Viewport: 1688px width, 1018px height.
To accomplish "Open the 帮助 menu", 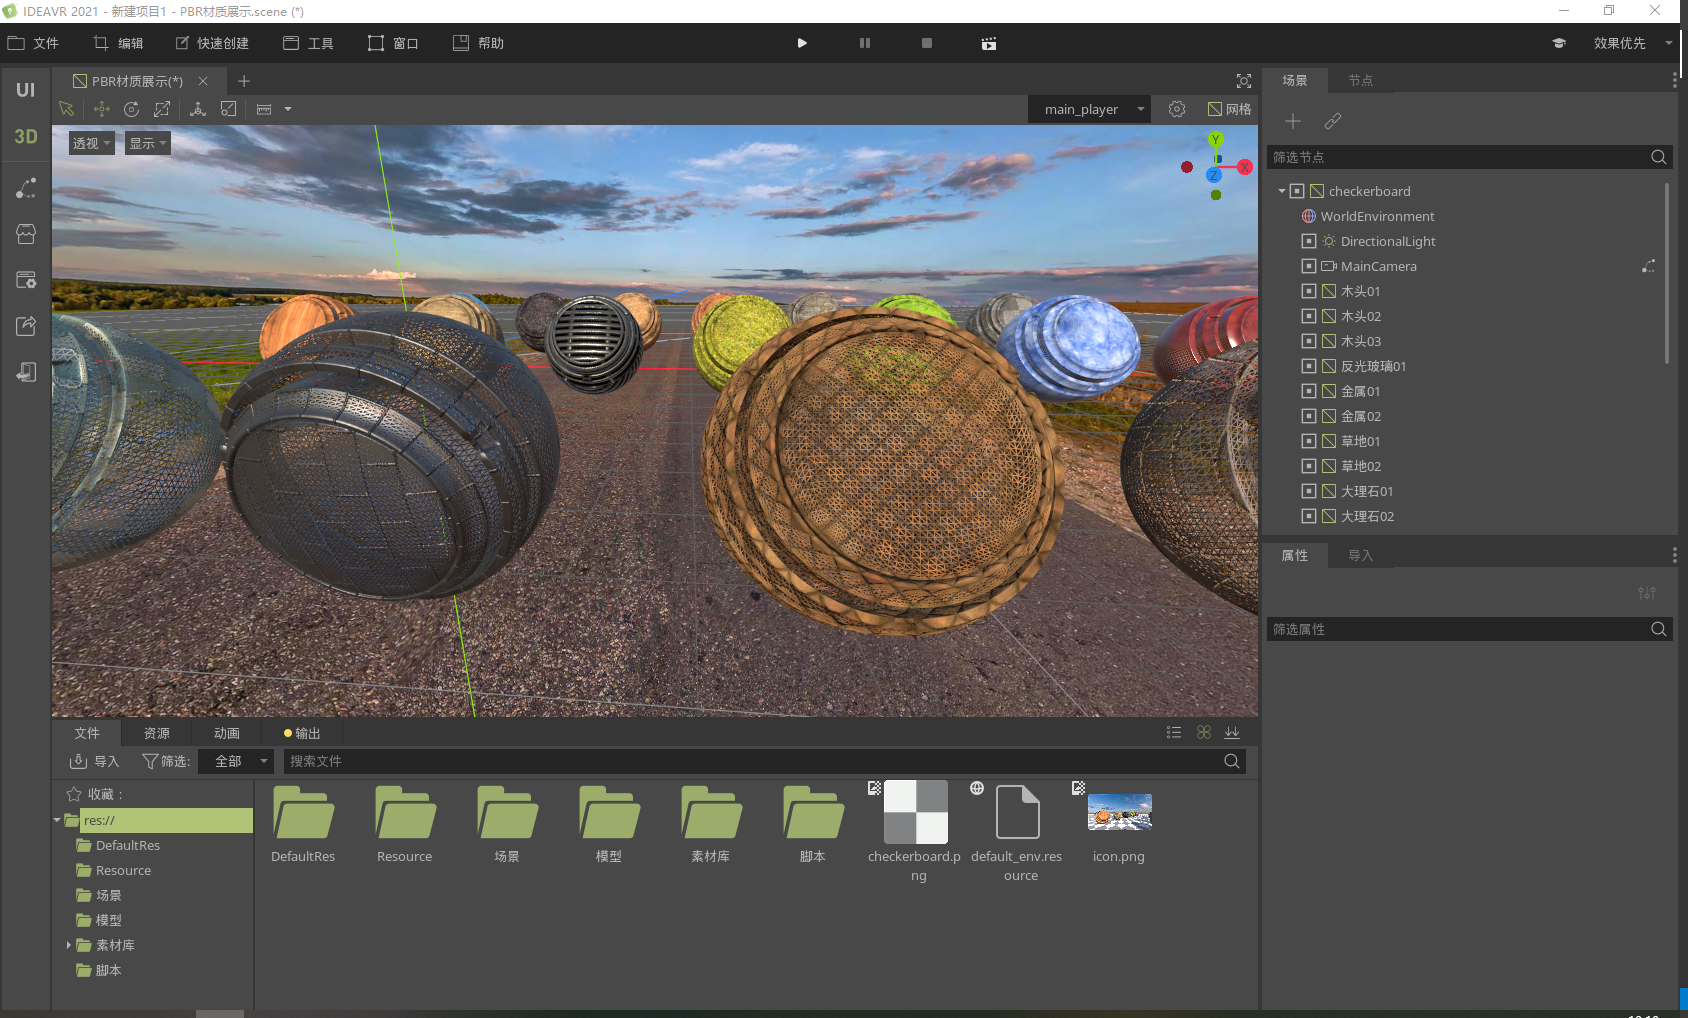I will pyautogui.click(x=478, y=43).
